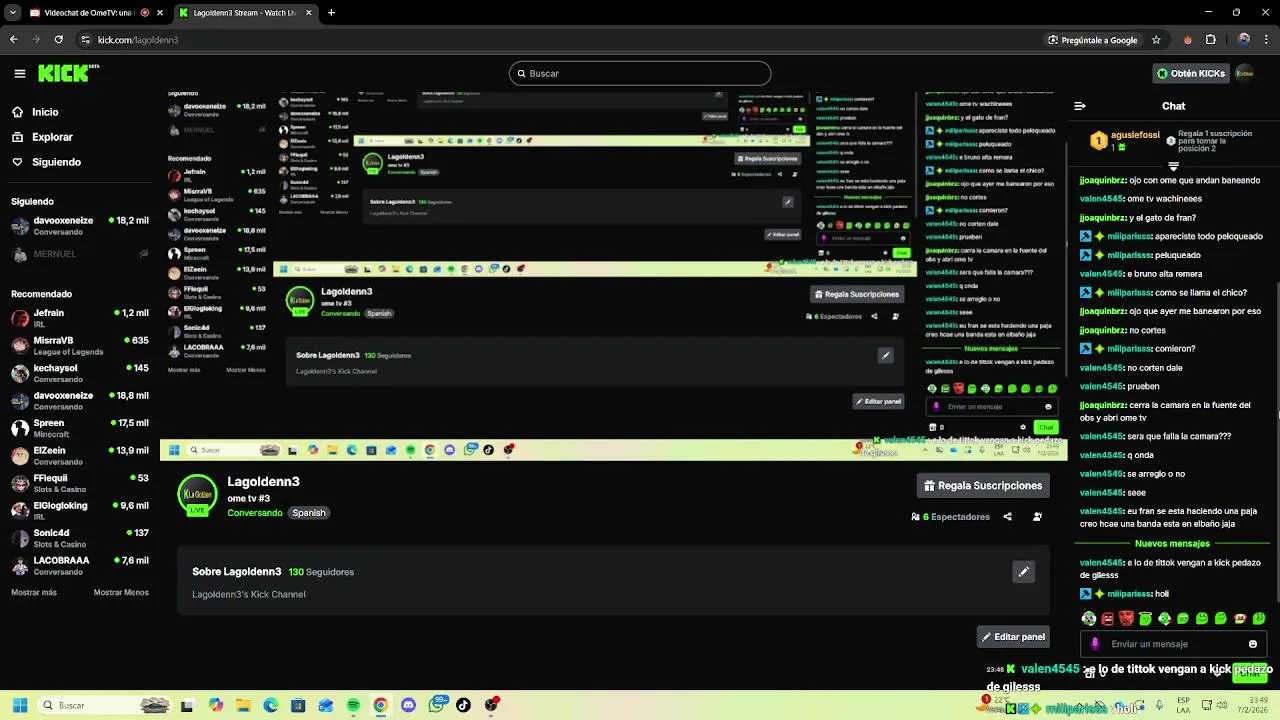The width and height of the screenshot is (1280, 720).
Task: Open the MERNUEL followed channel
Action: [x=80, y=254]
